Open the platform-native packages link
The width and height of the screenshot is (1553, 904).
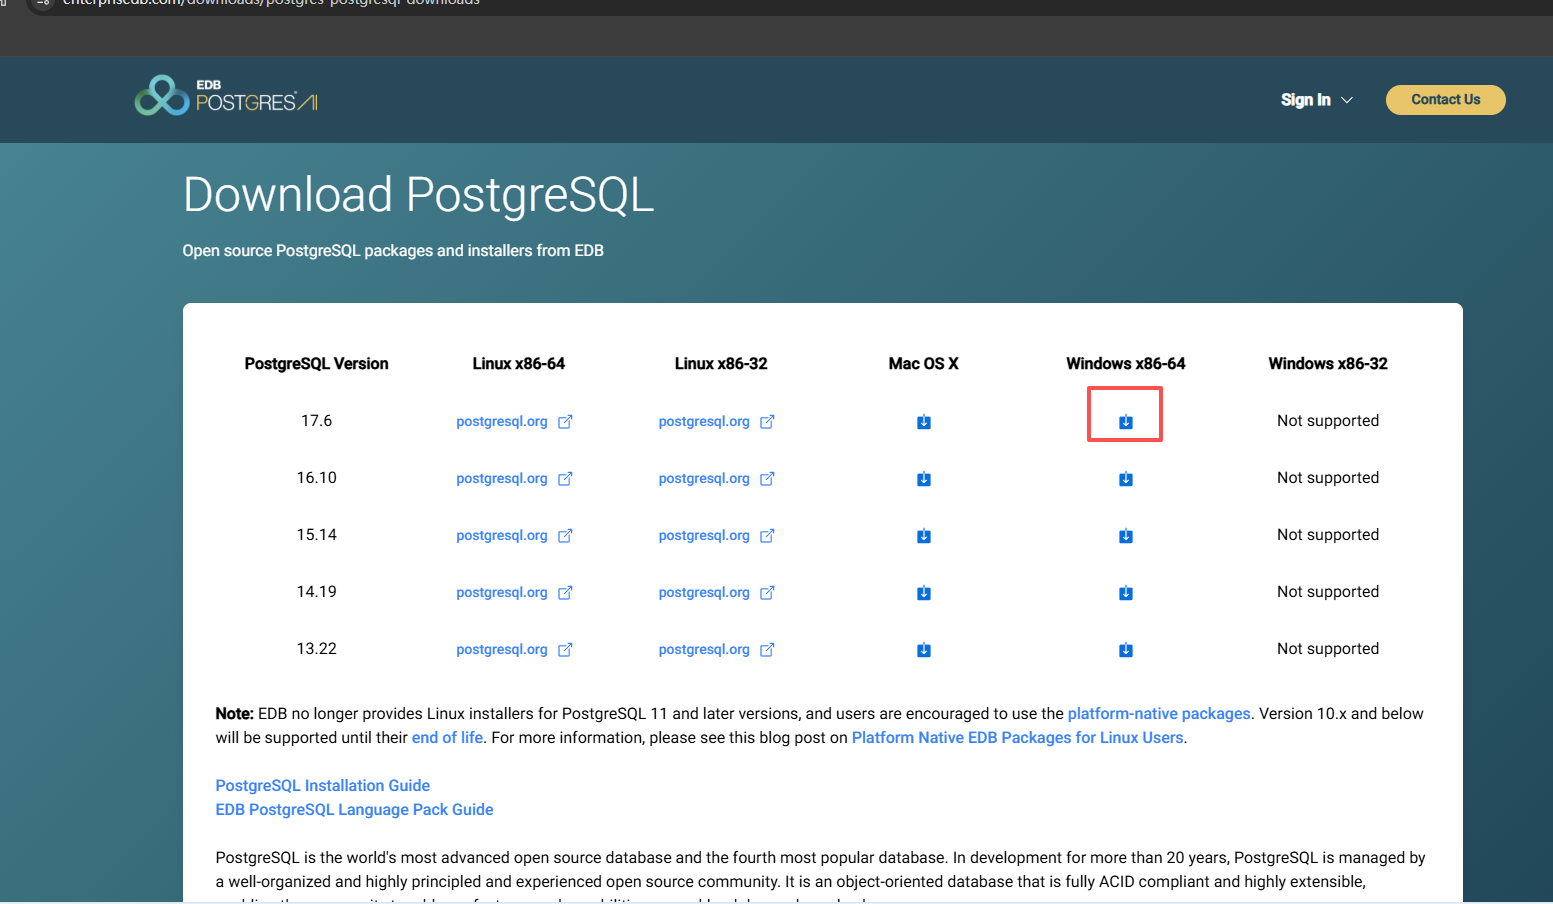coord(1159,713)
